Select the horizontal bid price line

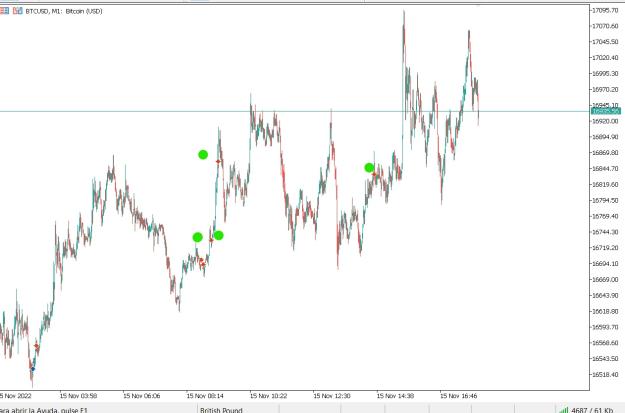click(295, 111)
